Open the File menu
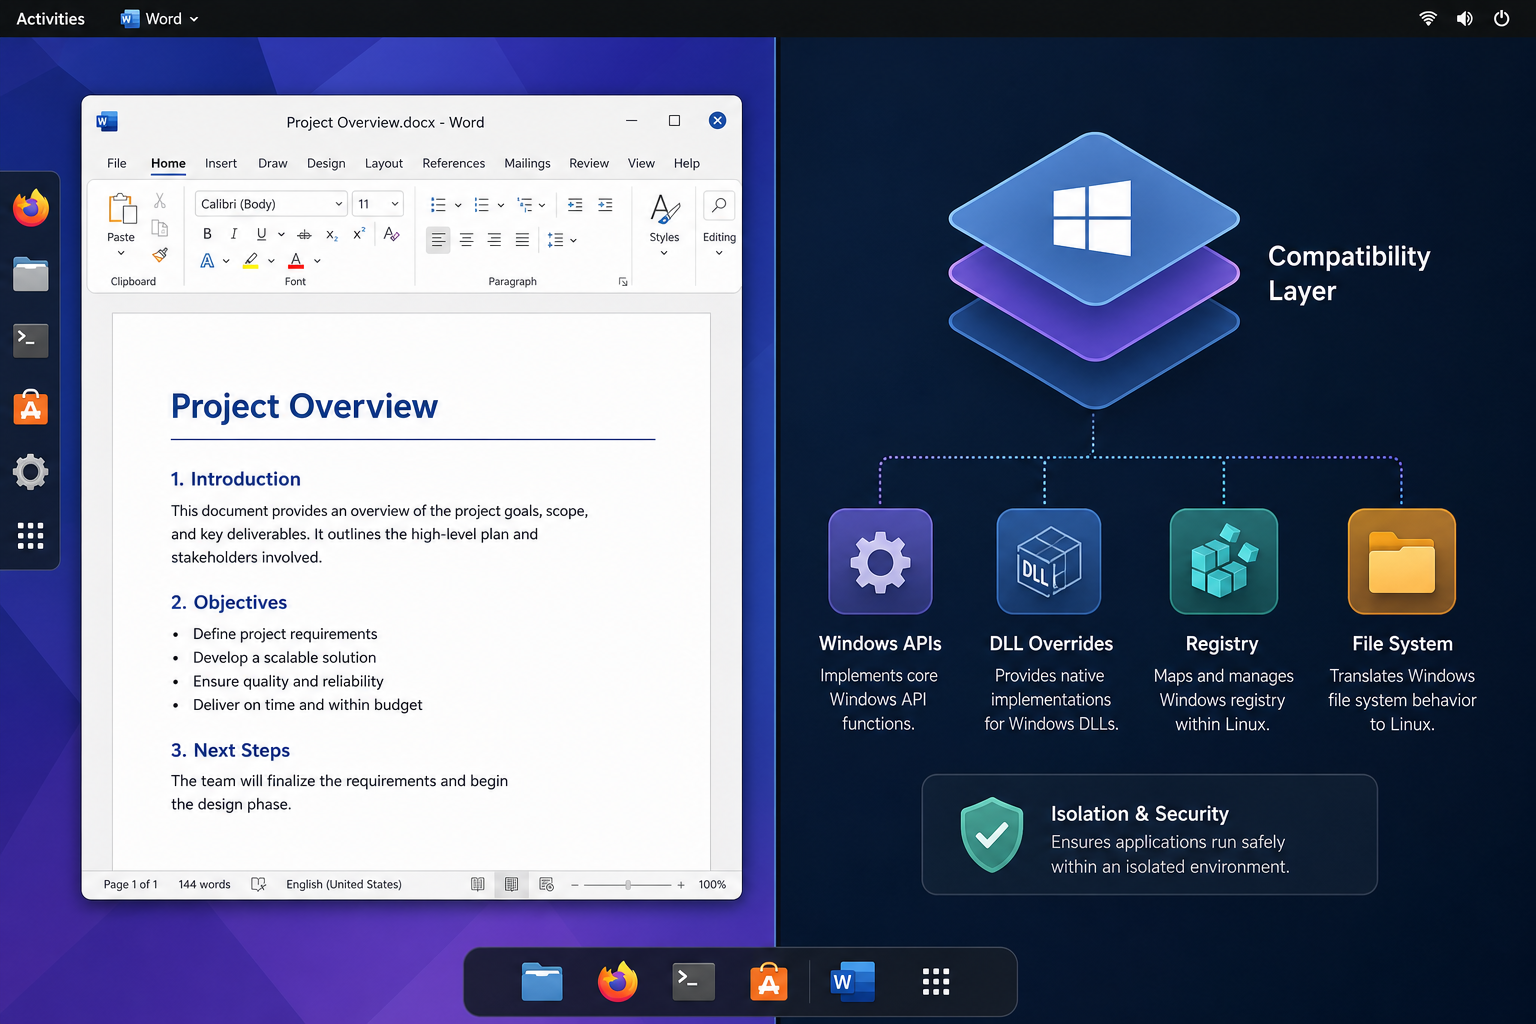This screenshot has height=1024, width=1536. pyautogui.click(x=117, y=163)
